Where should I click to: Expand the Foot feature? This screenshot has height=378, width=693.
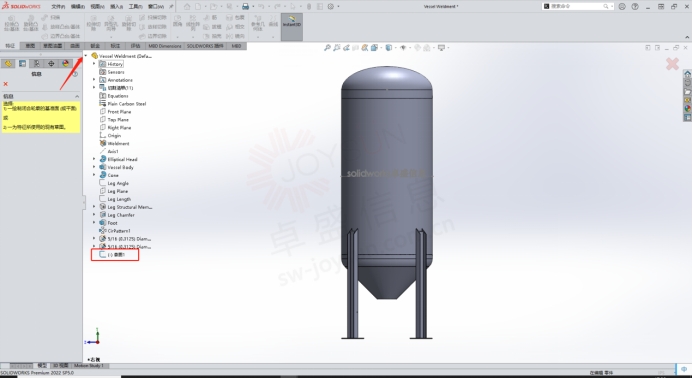click(x=94, y=223)
